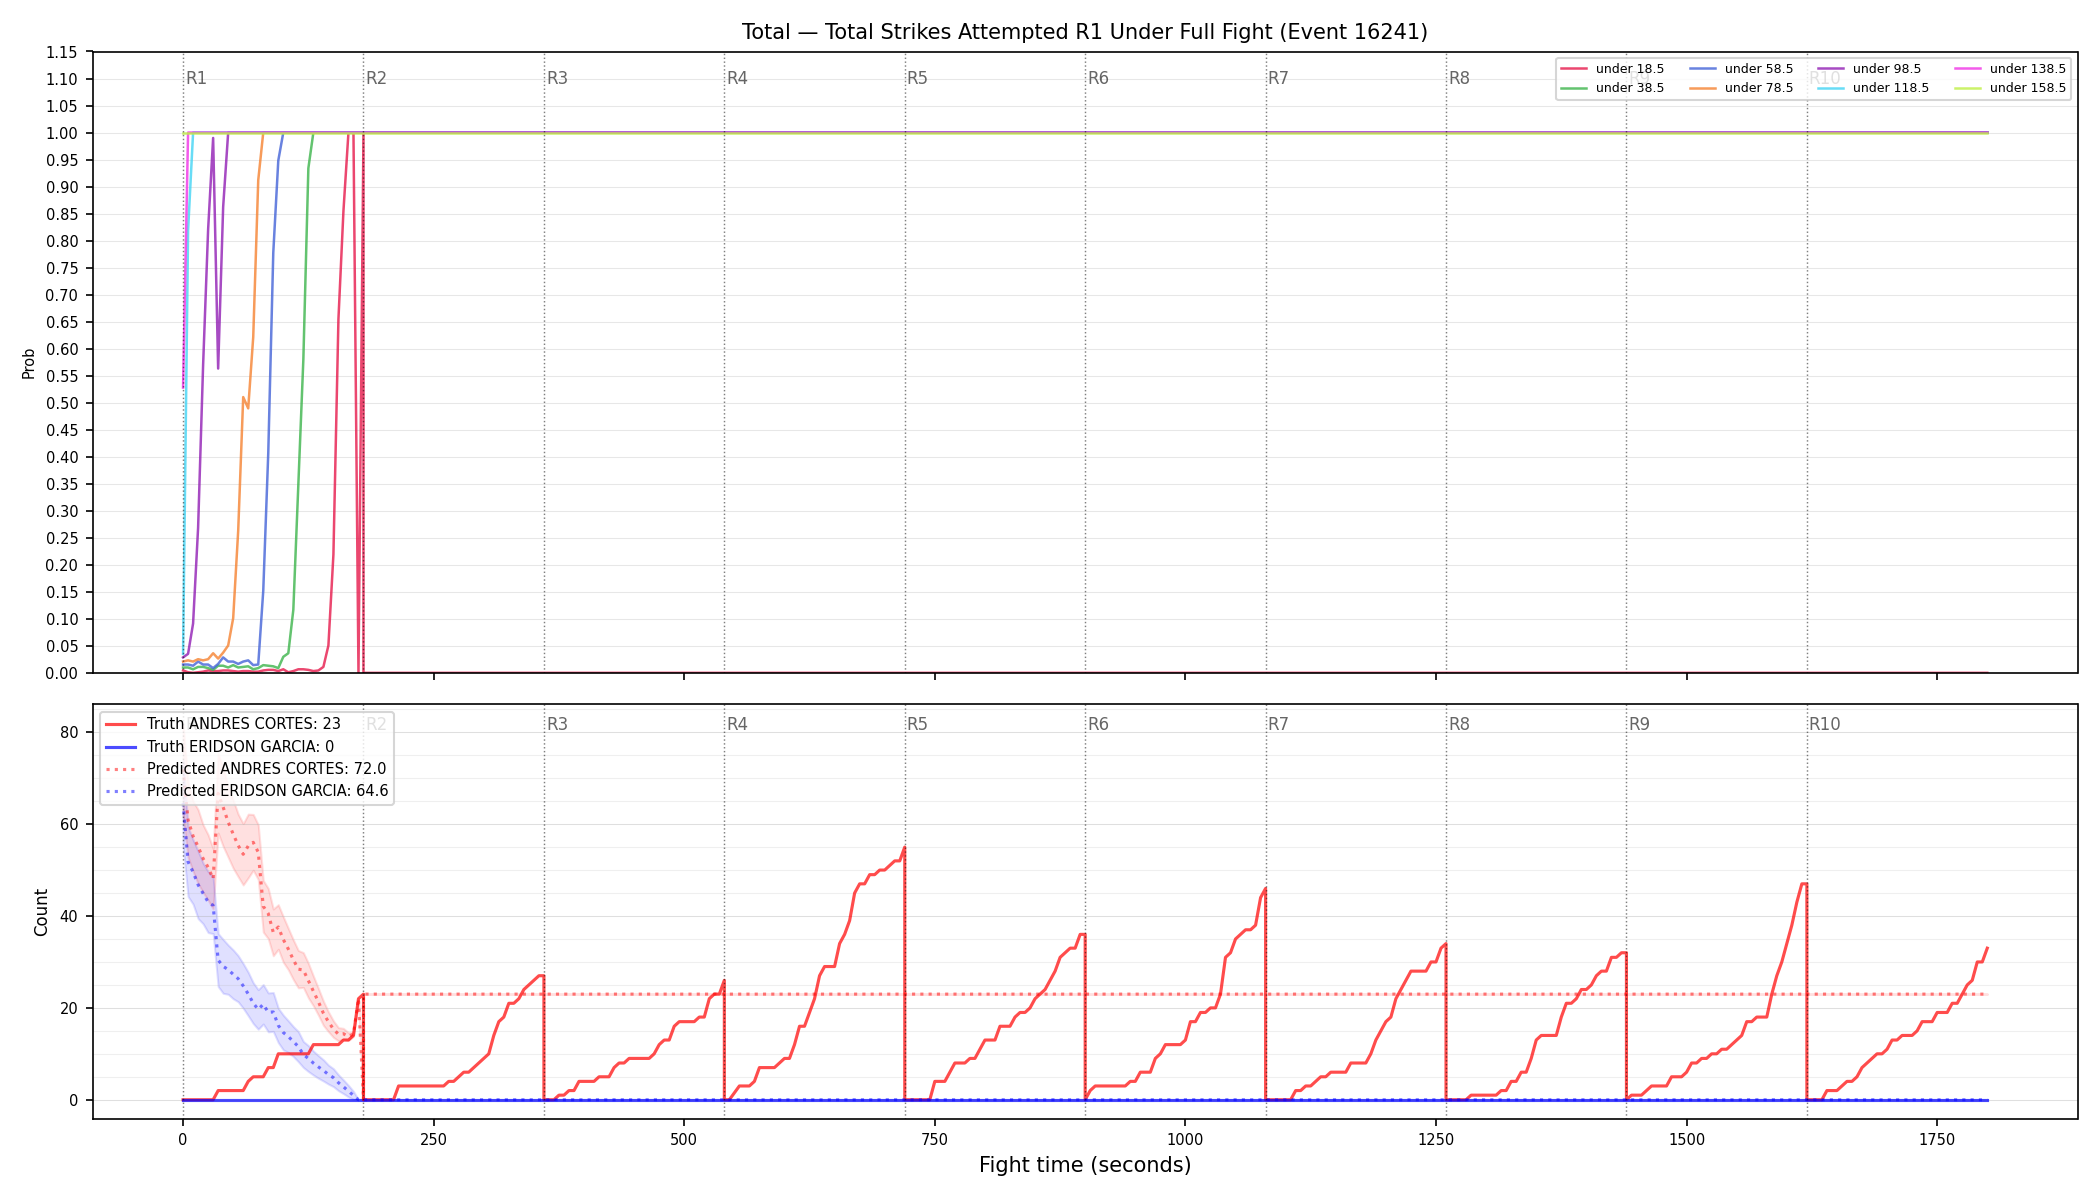Click the R8 round label in probability chart
The image size is (2100, 1200).
(1460, 78)
